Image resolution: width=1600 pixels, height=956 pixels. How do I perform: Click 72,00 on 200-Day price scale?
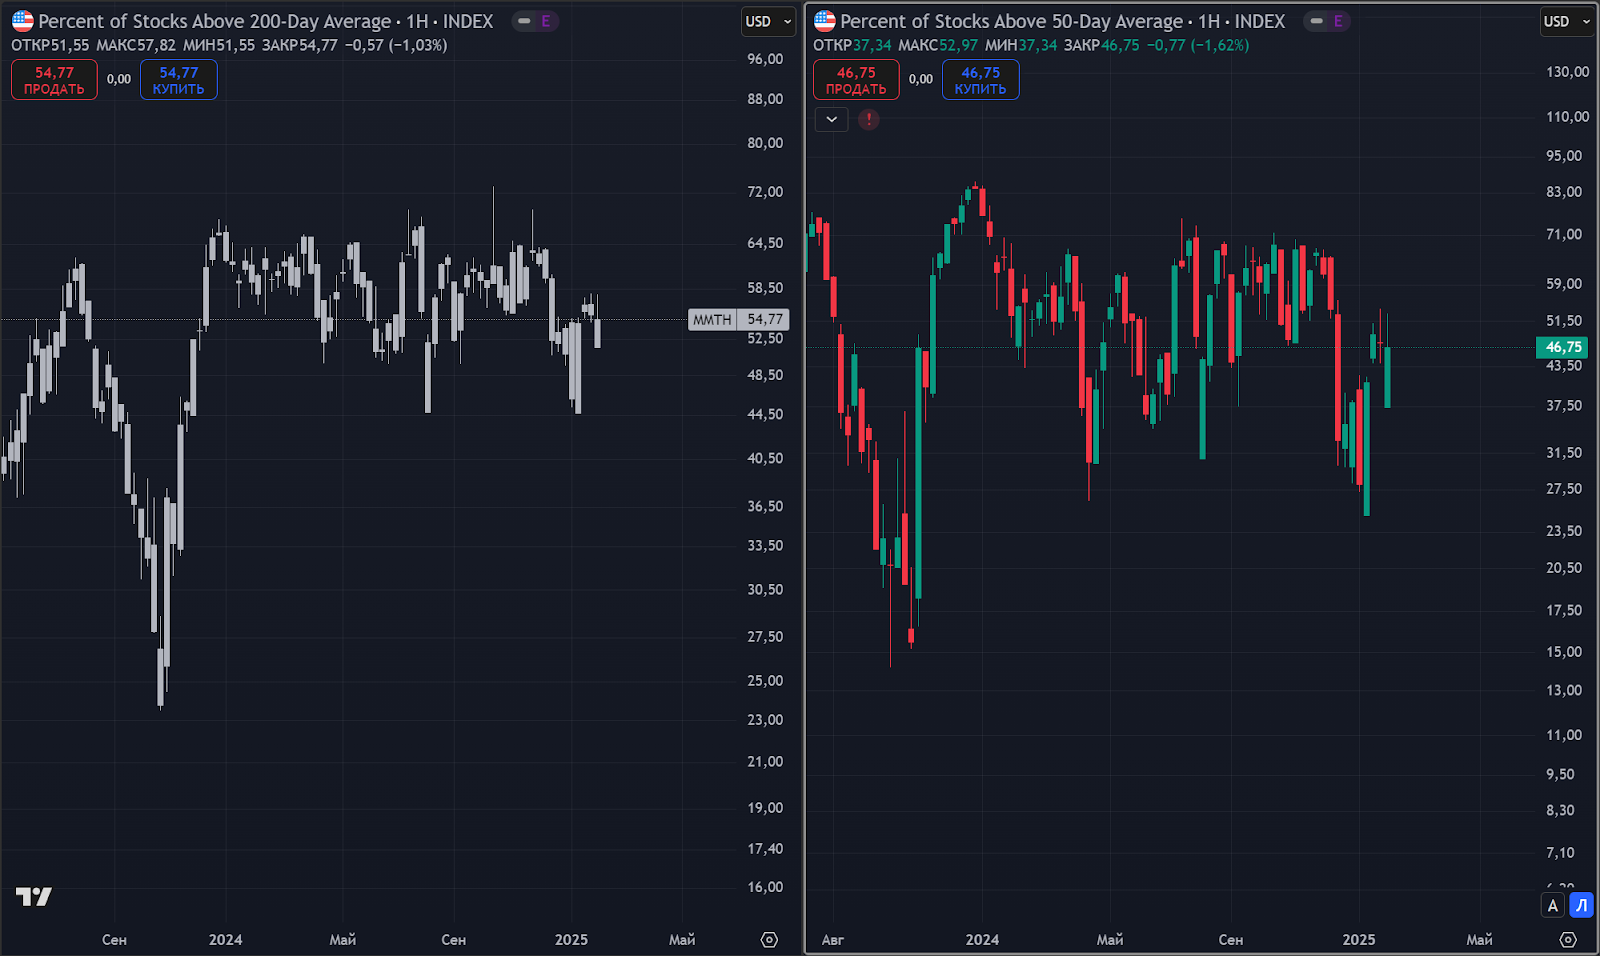(765, 191)
